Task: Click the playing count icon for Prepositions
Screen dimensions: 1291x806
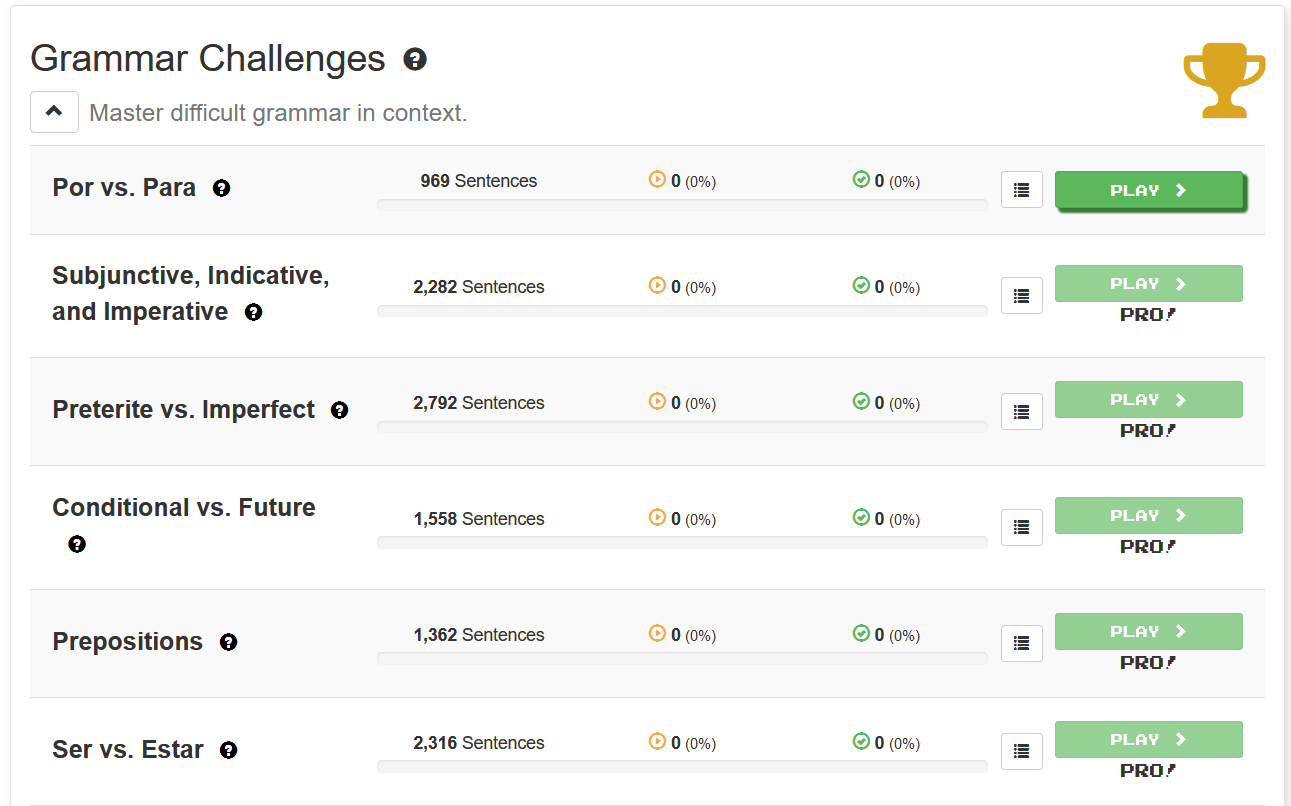Action: tap(657, 633)
